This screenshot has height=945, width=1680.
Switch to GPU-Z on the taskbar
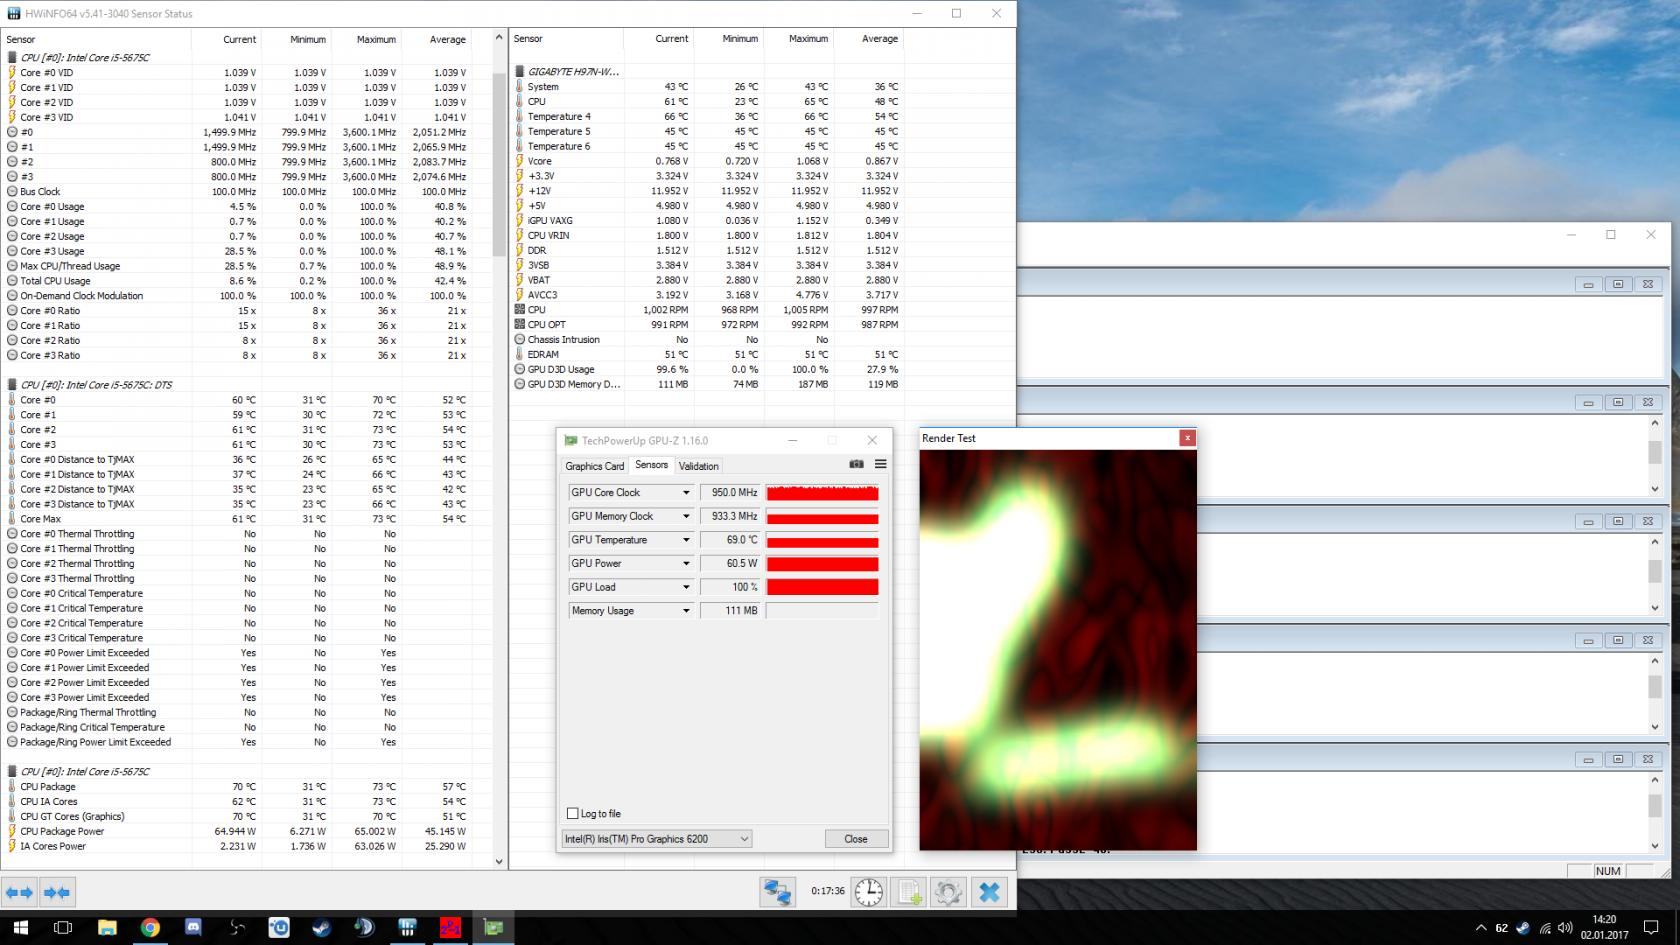494,927
